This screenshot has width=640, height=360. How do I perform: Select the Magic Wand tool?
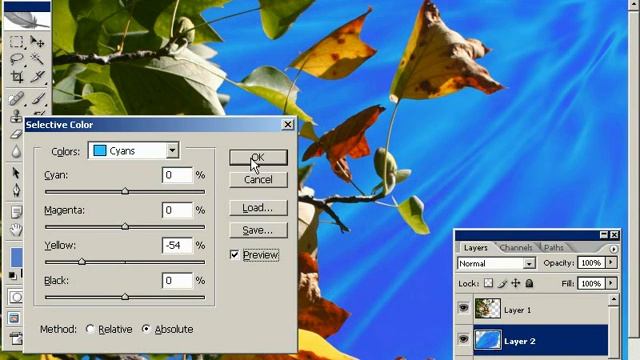click(x=37, y=60)
